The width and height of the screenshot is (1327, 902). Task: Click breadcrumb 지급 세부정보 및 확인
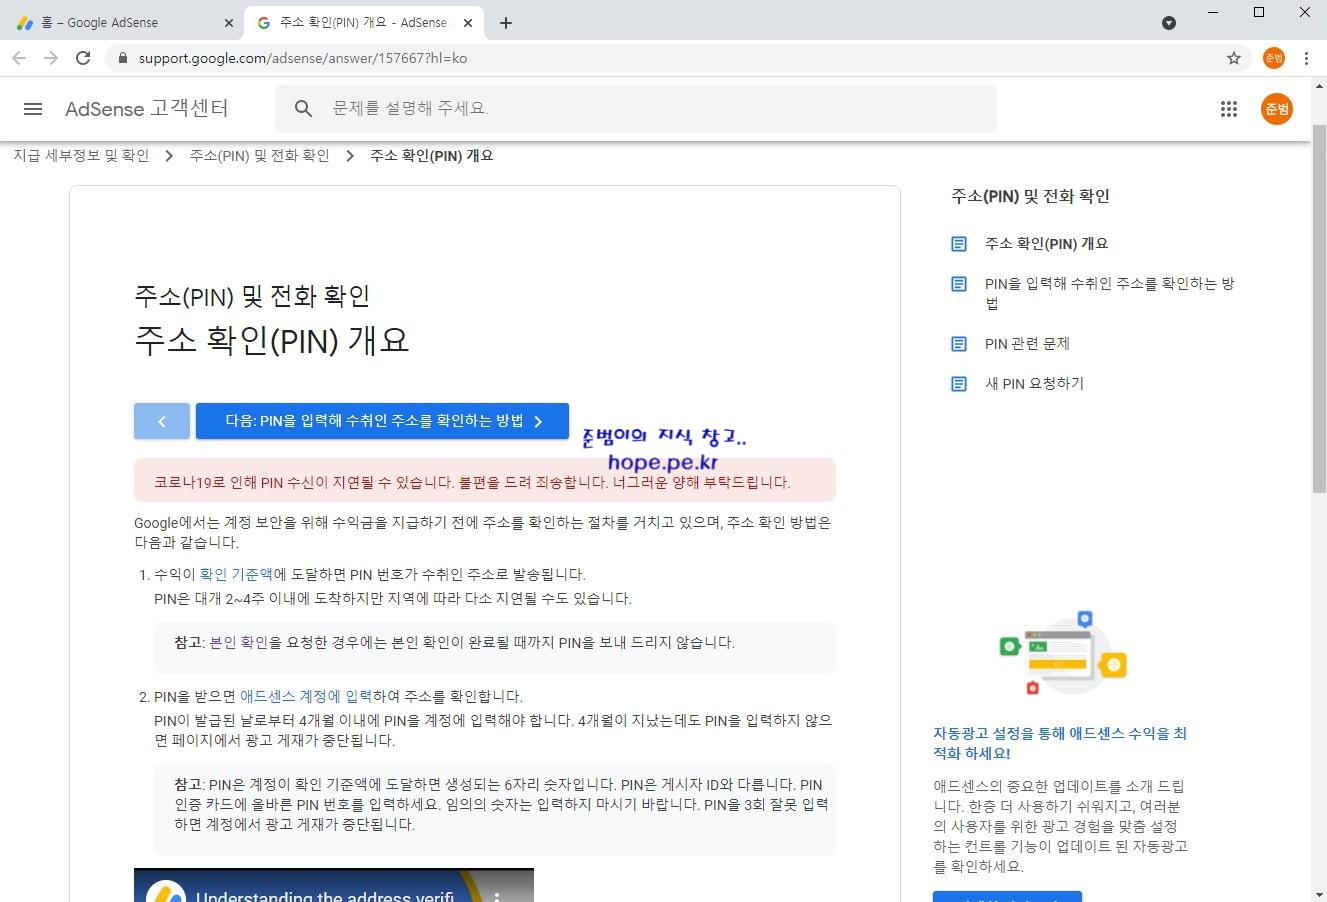pos(81,155)
